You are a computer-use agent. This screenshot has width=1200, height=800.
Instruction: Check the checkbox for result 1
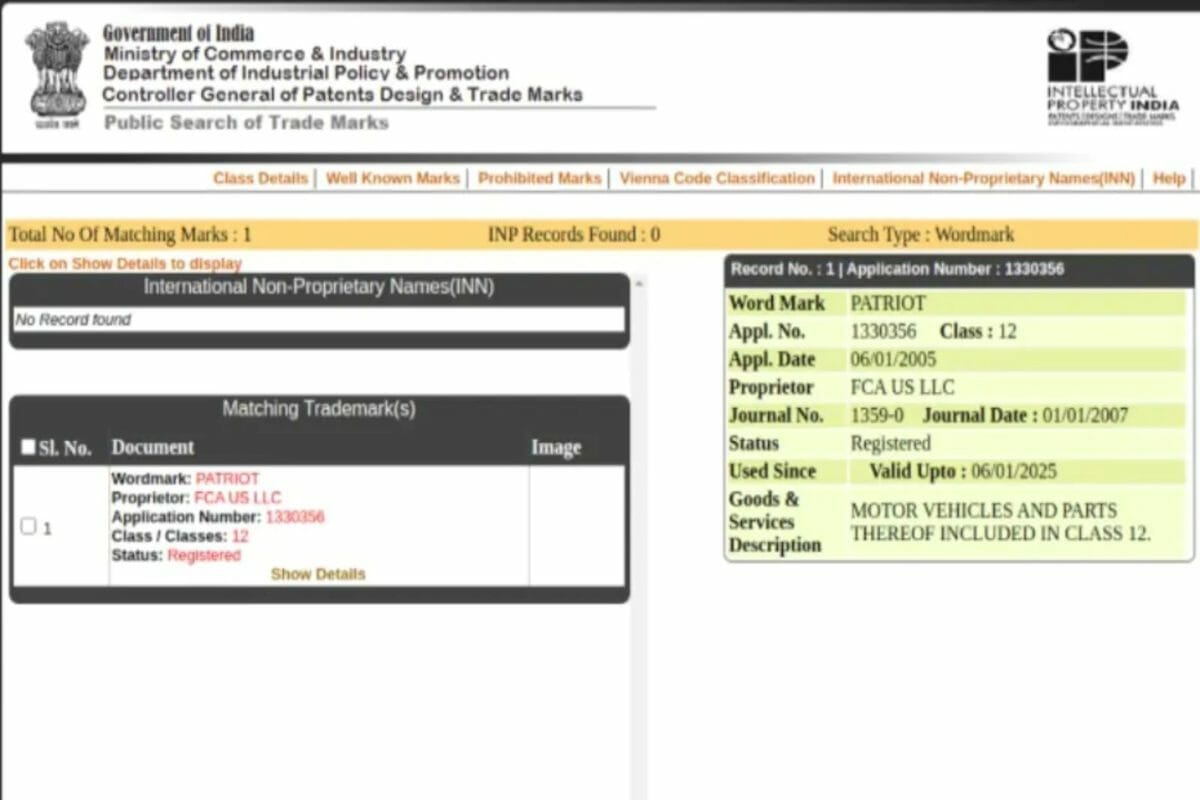coord(28,526)
